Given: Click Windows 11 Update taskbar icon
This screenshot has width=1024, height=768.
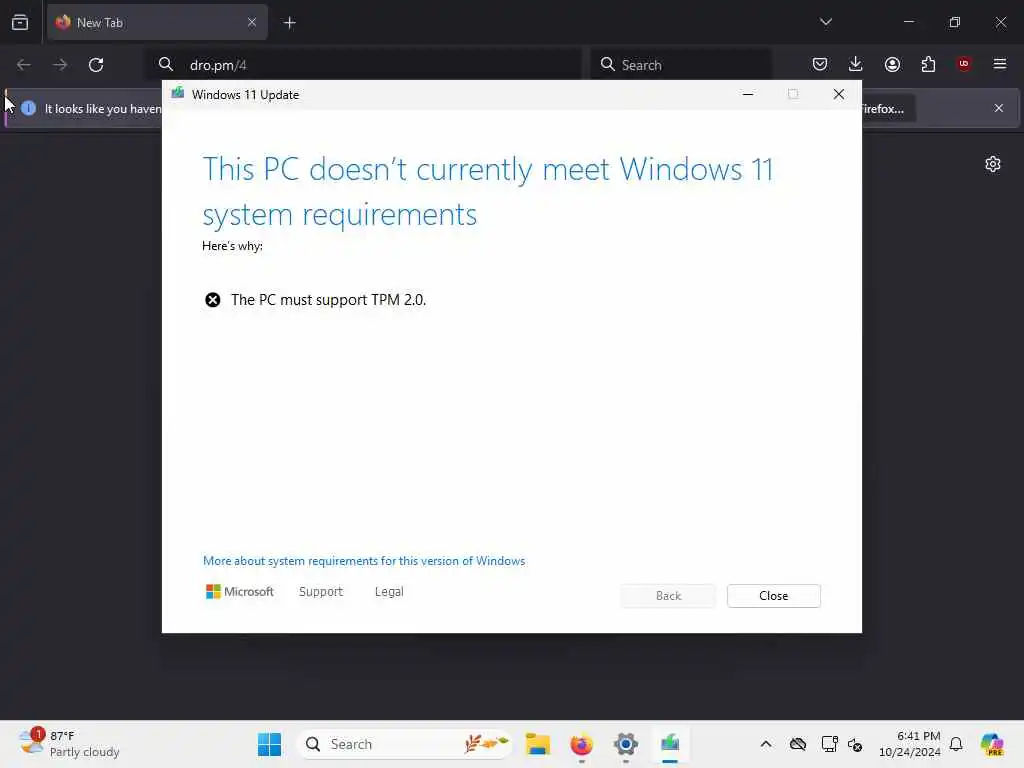Looking at the screenshot, I should tap(670, 744).
